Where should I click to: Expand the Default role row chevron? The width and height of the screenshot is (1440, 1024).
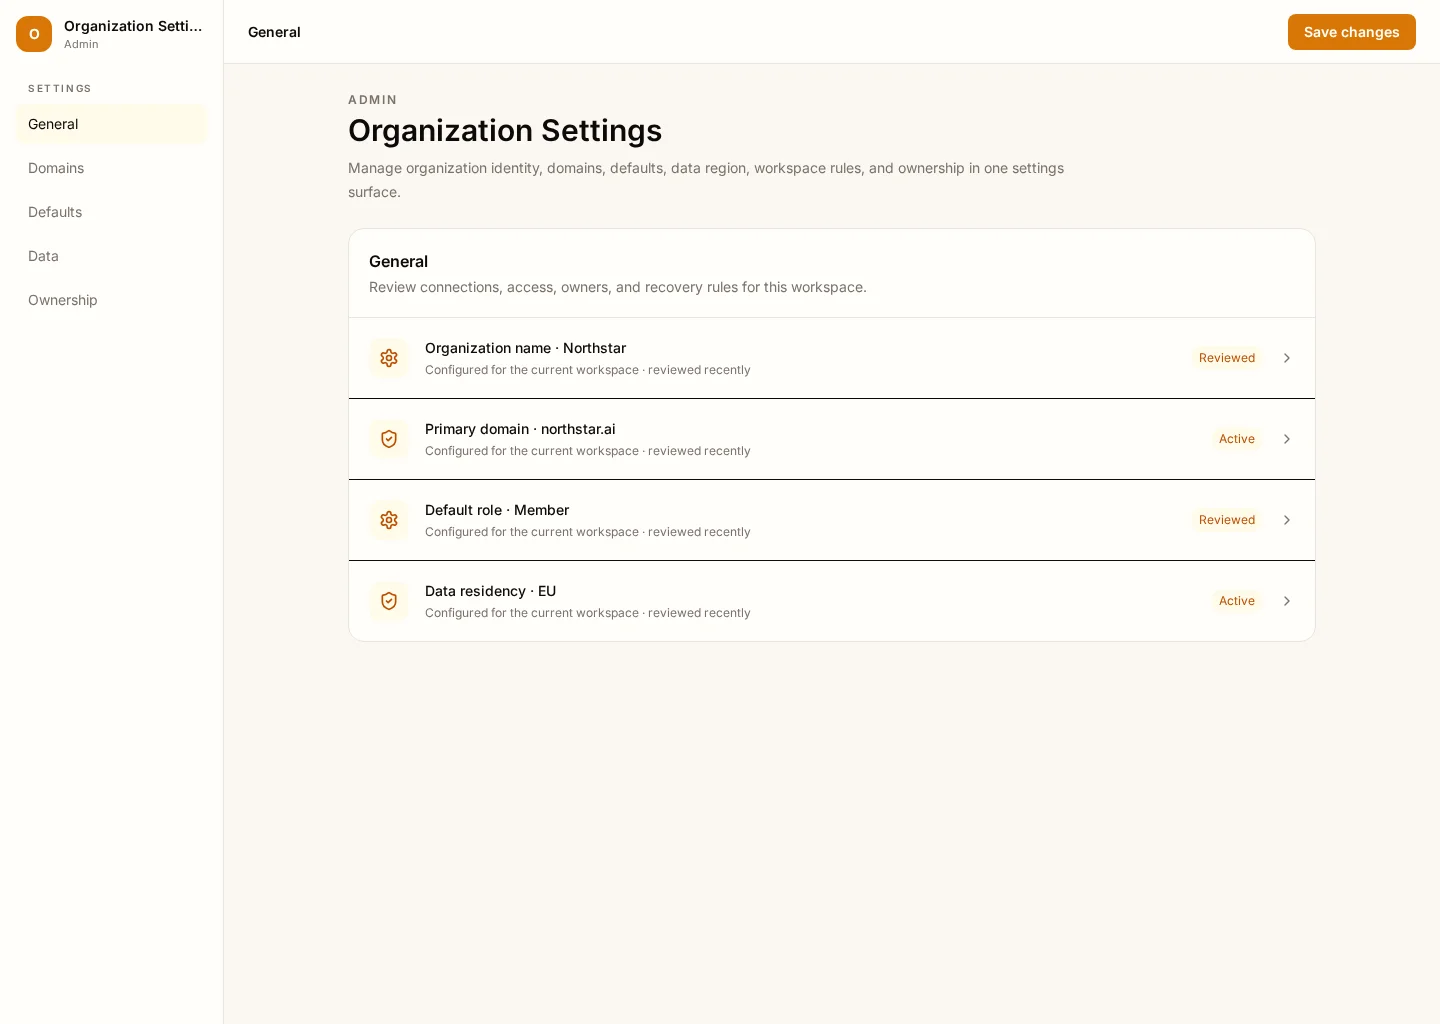coord(1287,520)
